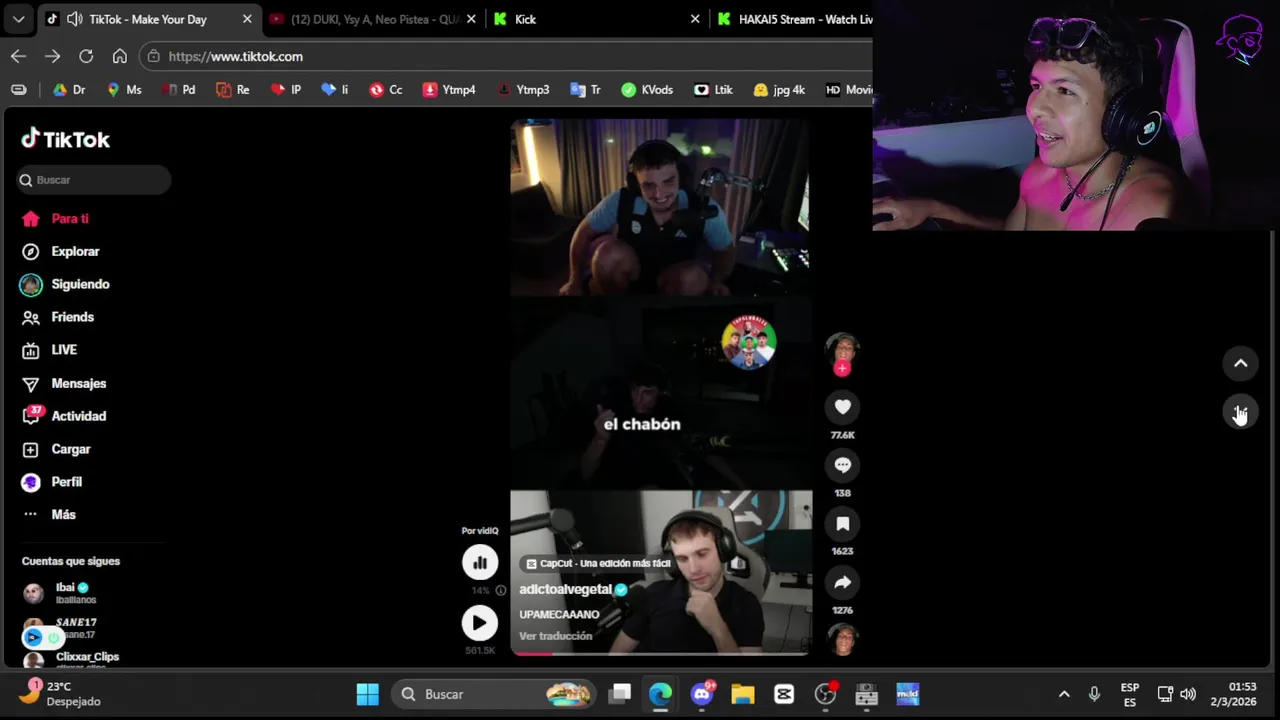
Task: Open the Windows Start menu
Action: coord(368,694)
